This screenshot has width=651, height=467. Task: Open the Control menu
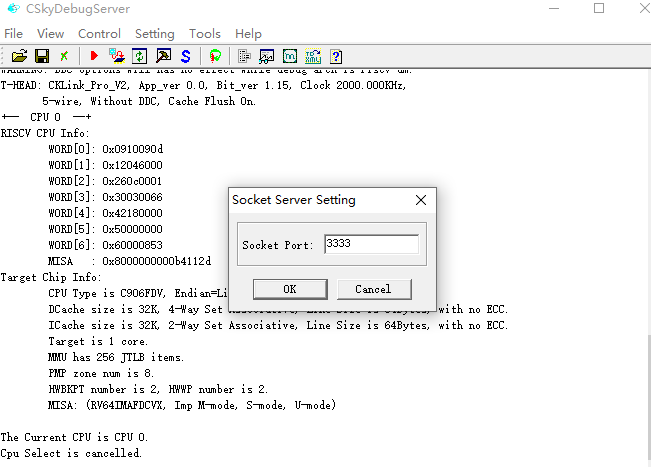pyautogui.click(x=99, y=33)
